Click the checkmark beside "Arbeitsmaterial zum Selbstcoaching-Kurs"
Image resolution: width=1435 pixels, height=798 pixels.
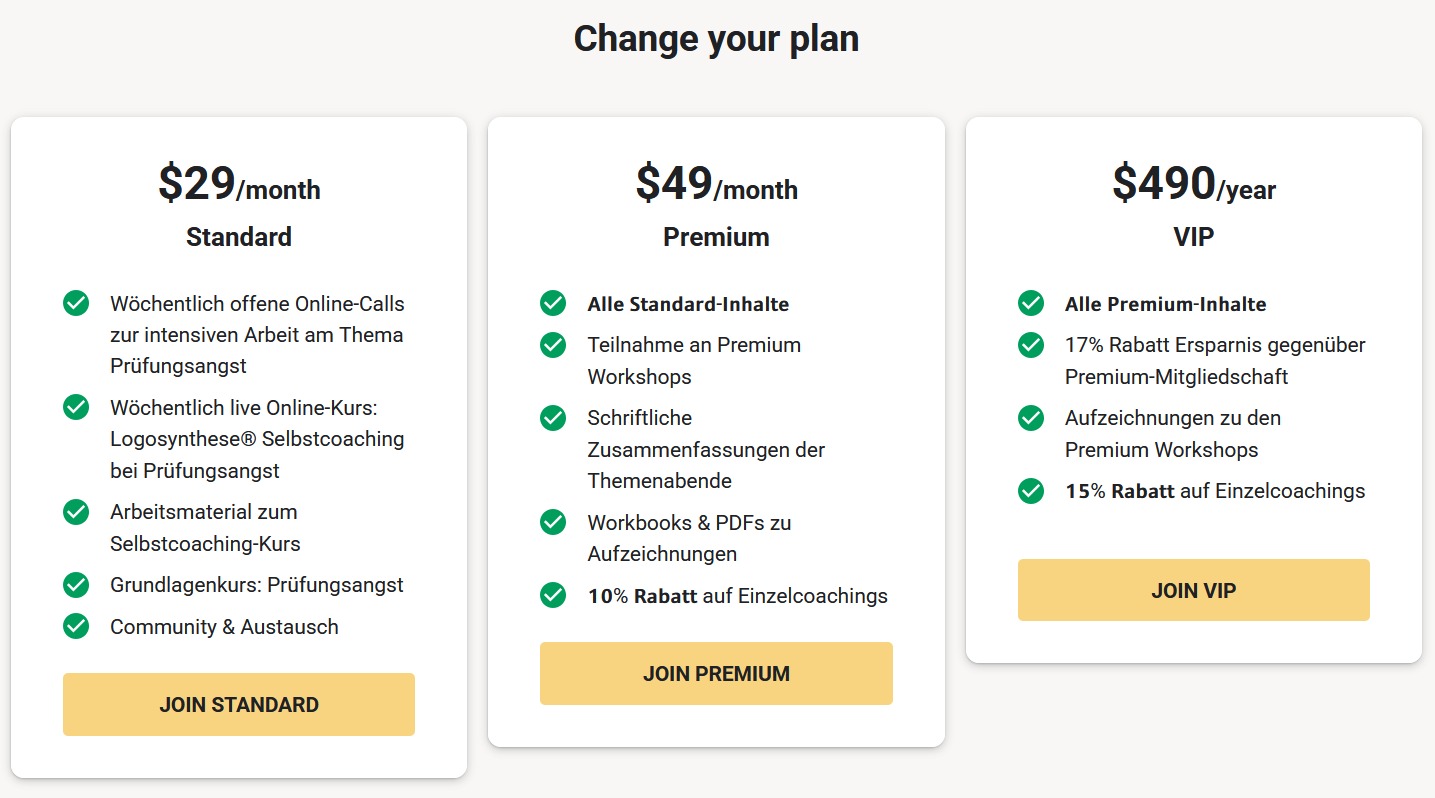click(76, 512)
